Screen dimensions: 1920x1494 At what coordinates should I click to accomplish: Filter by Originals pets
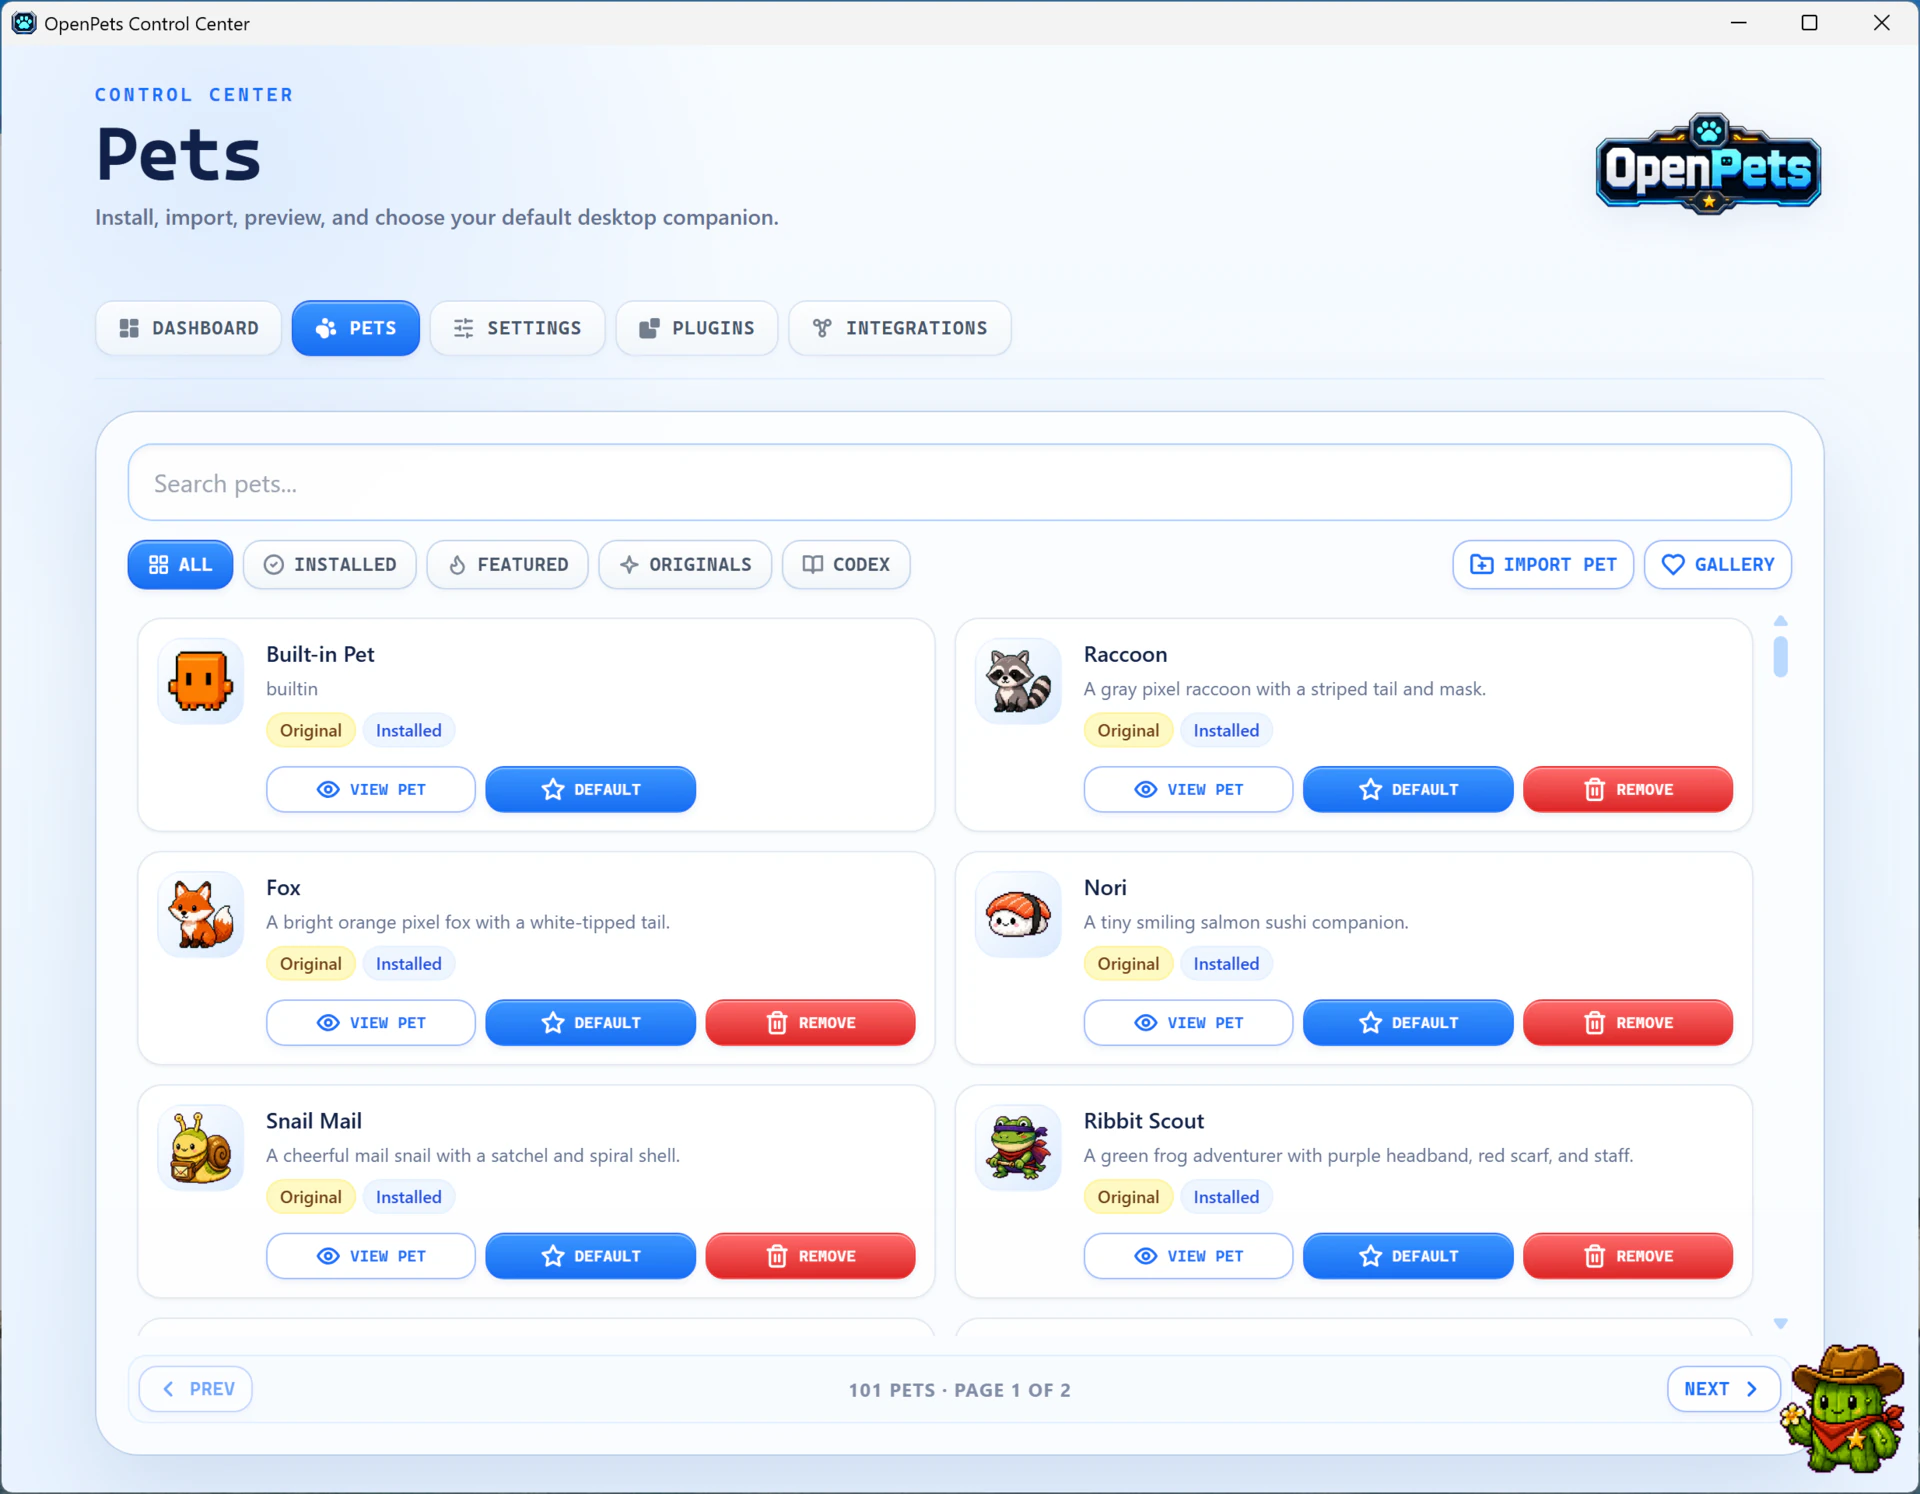point(685,565)
